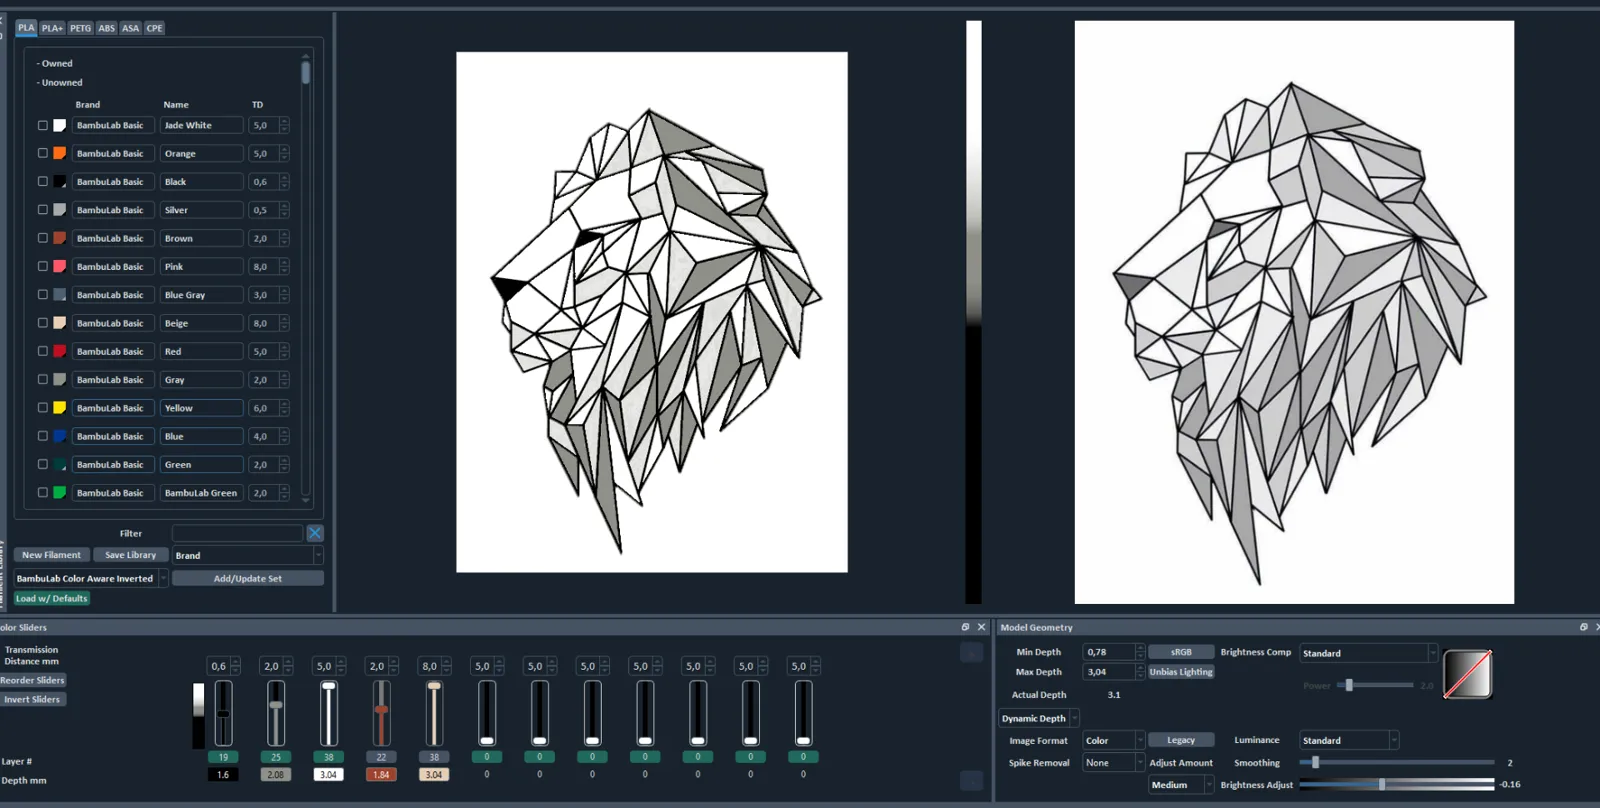
Task: Click the Jade White color swatch
Action: pyautogui.click(x=60, y=125)
